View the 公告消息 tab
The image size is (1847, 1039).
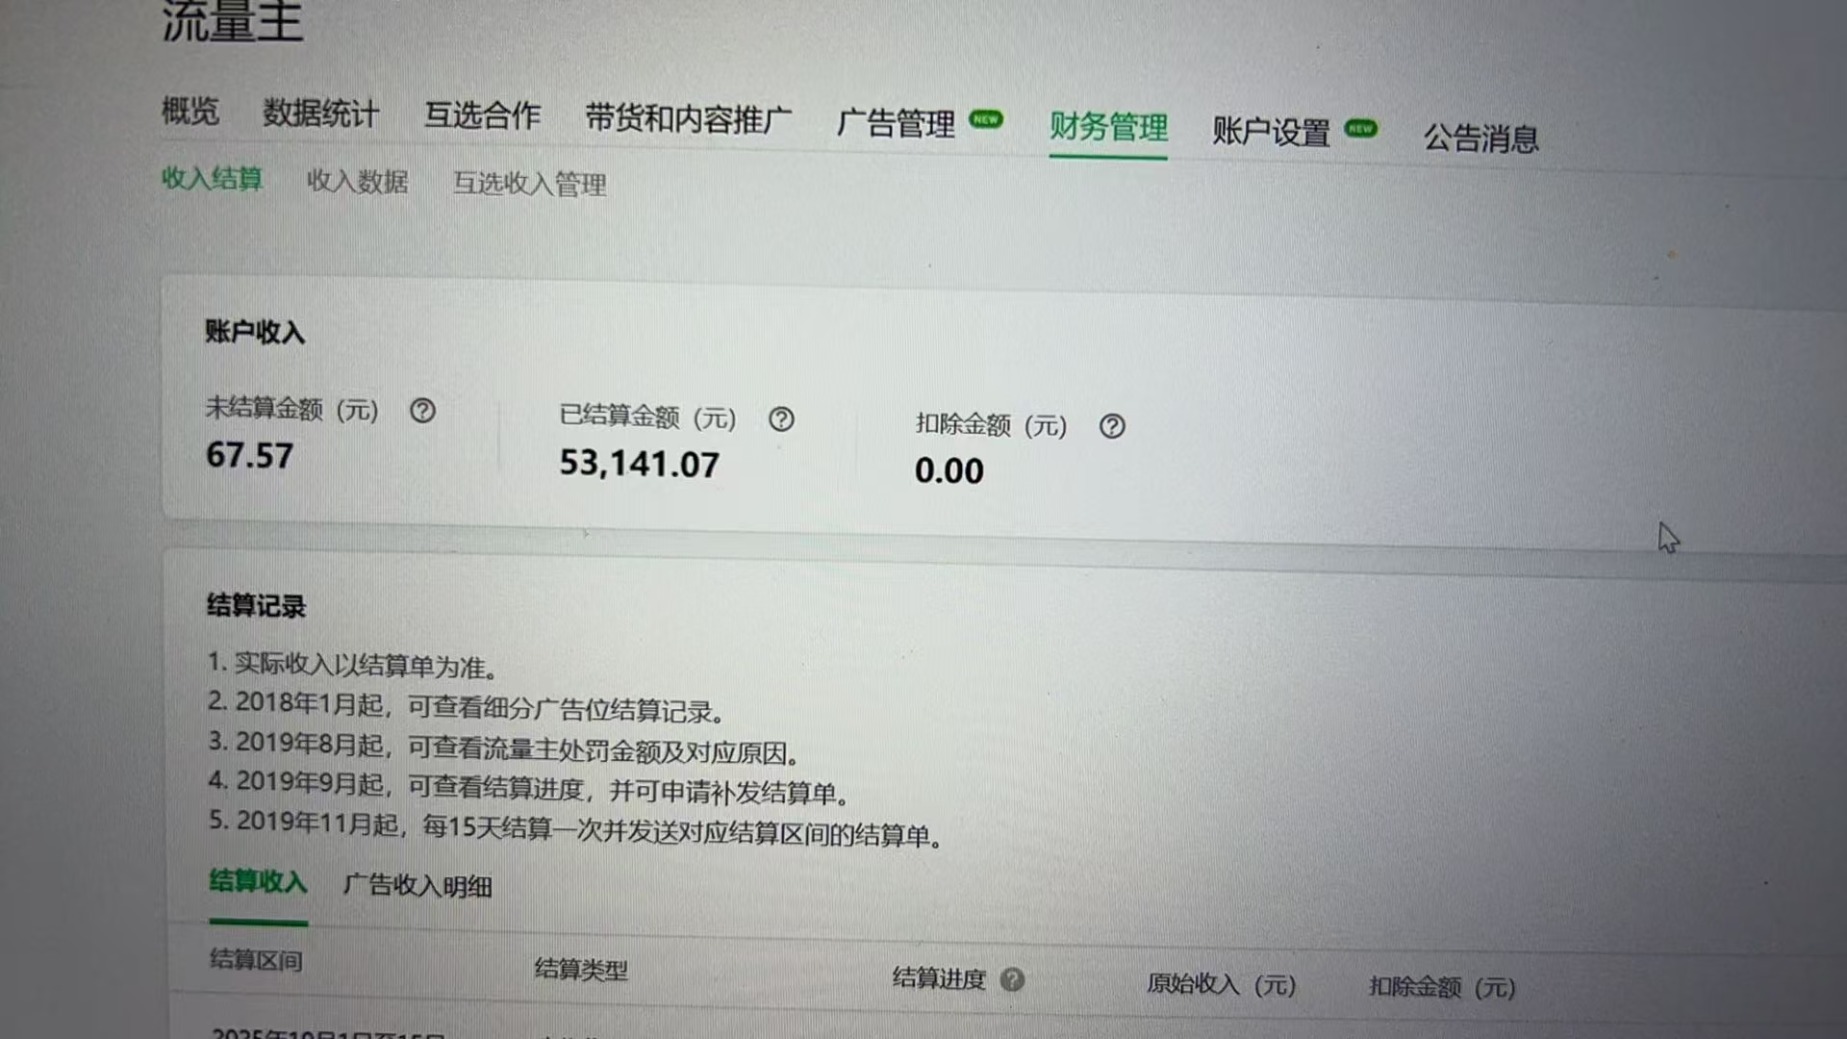click(1481, 138)
